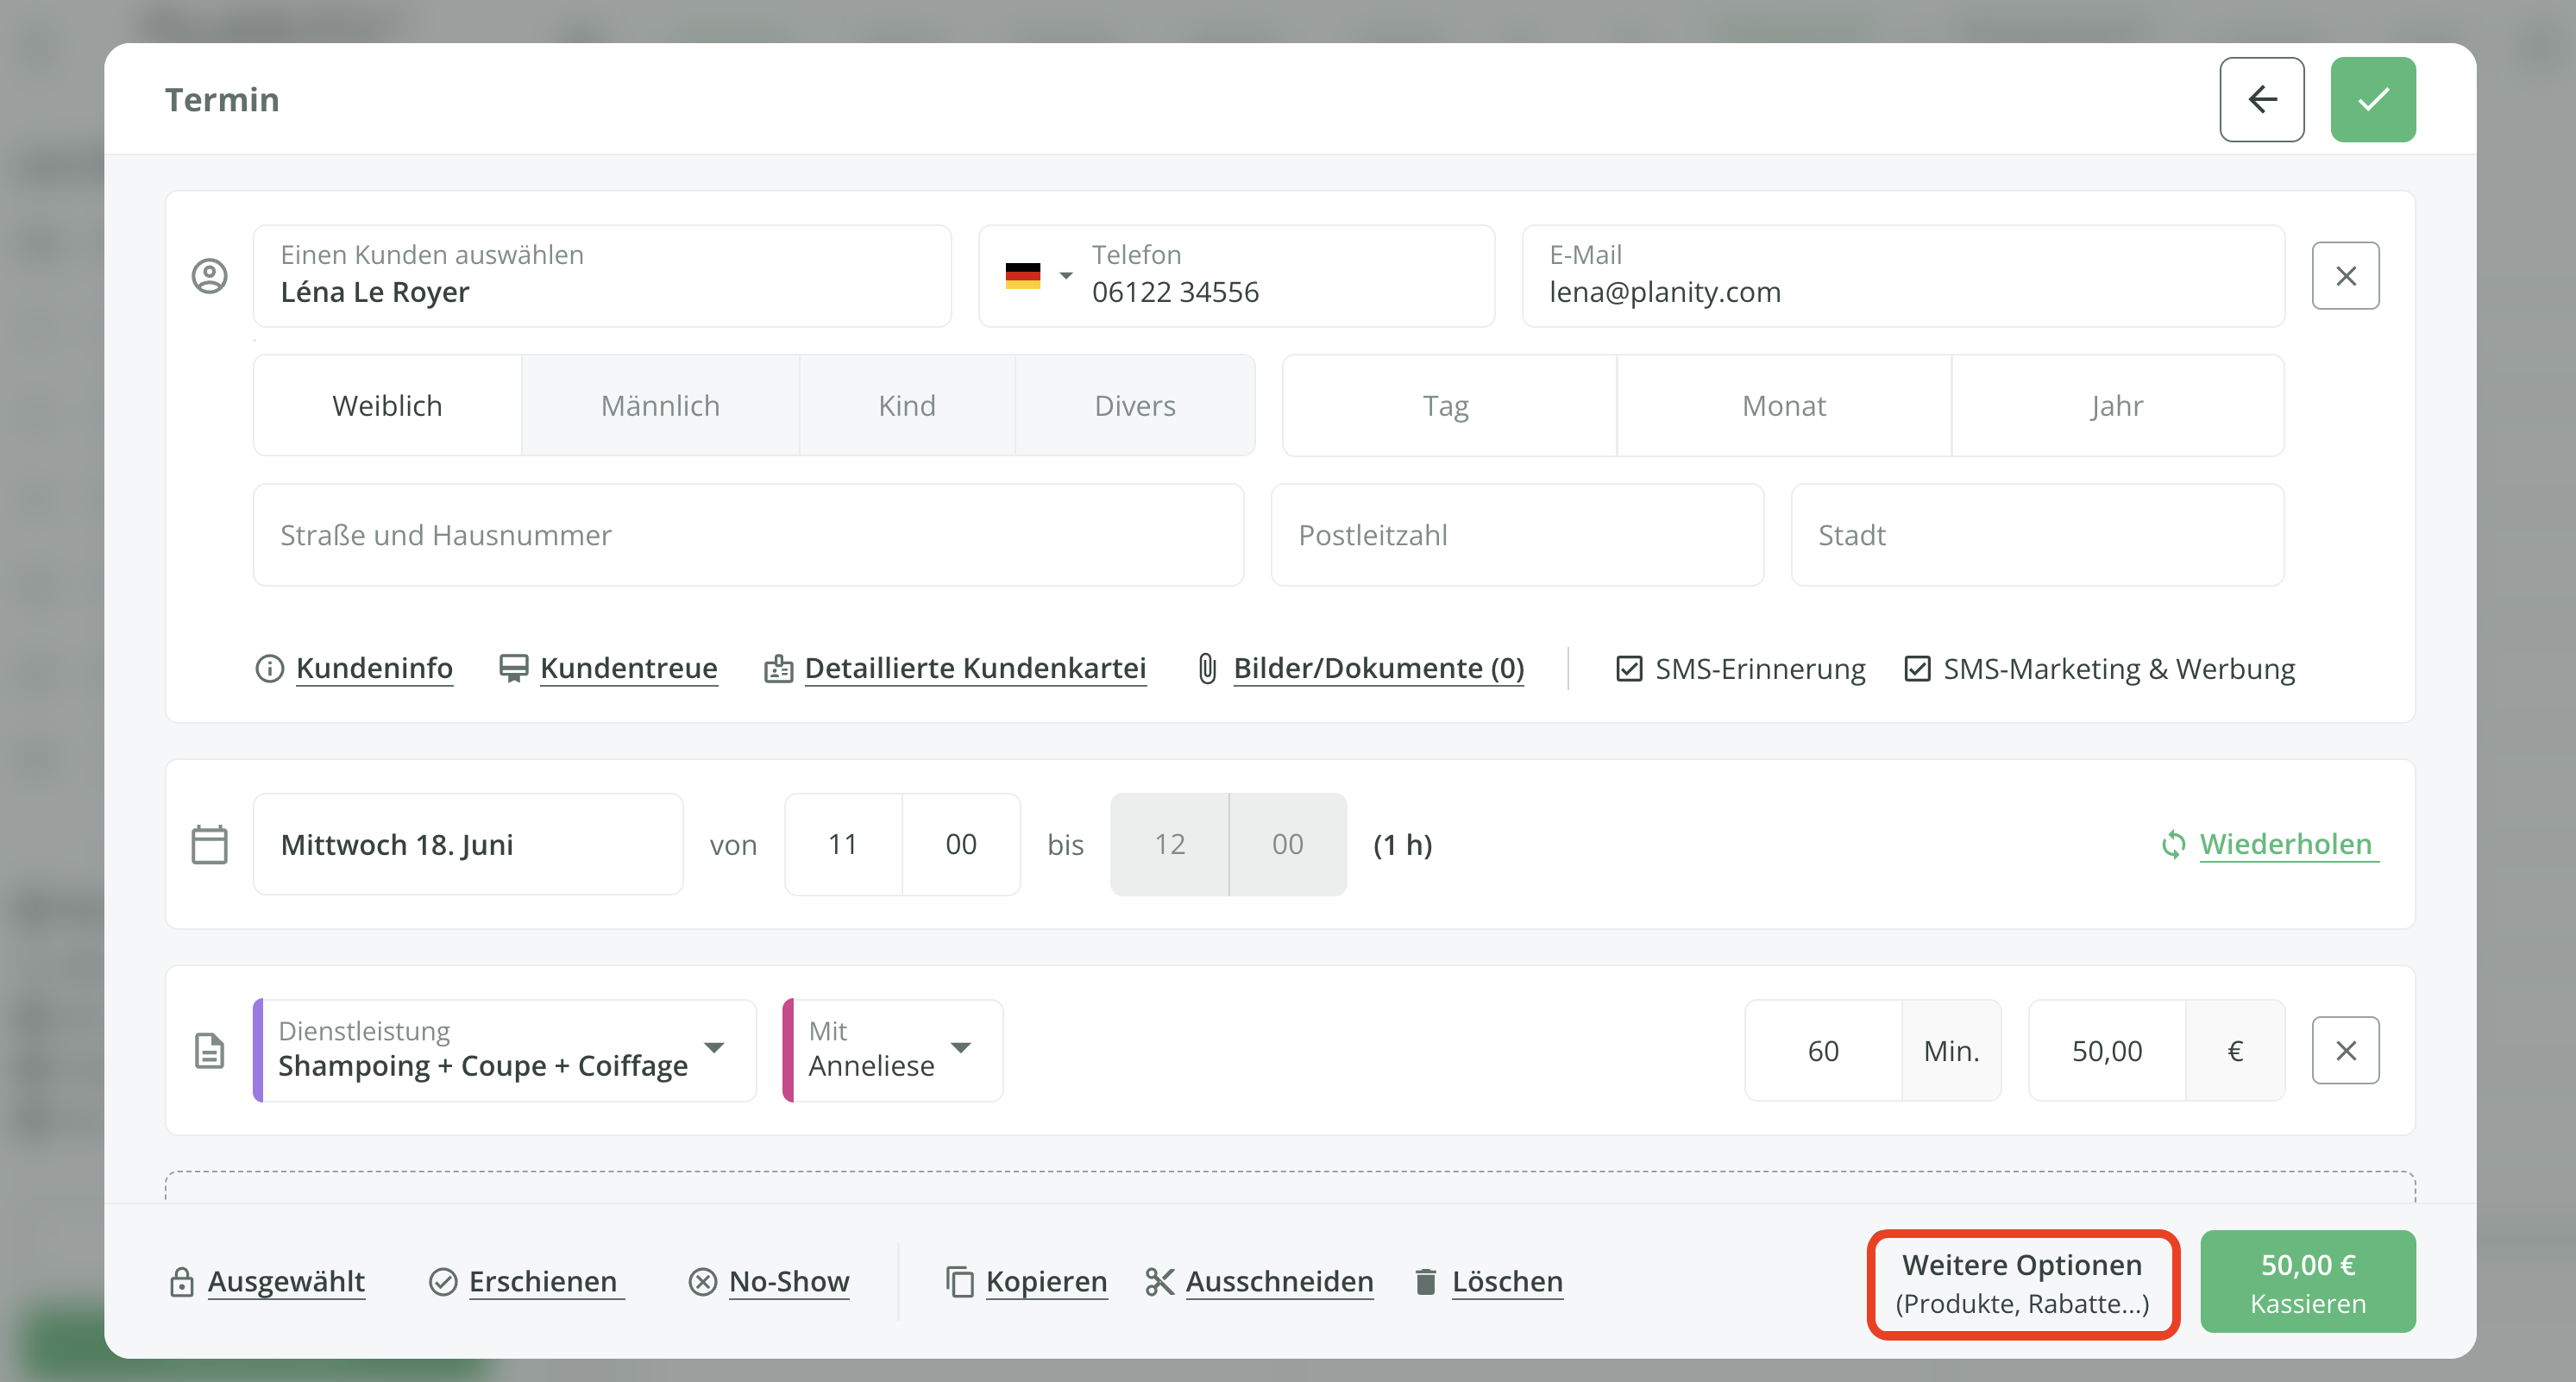The height and width of the screenshot is (1382, 2576).
Task: Toggle SMS-Marketing & Werbung checkbox
Action: 1917,668
